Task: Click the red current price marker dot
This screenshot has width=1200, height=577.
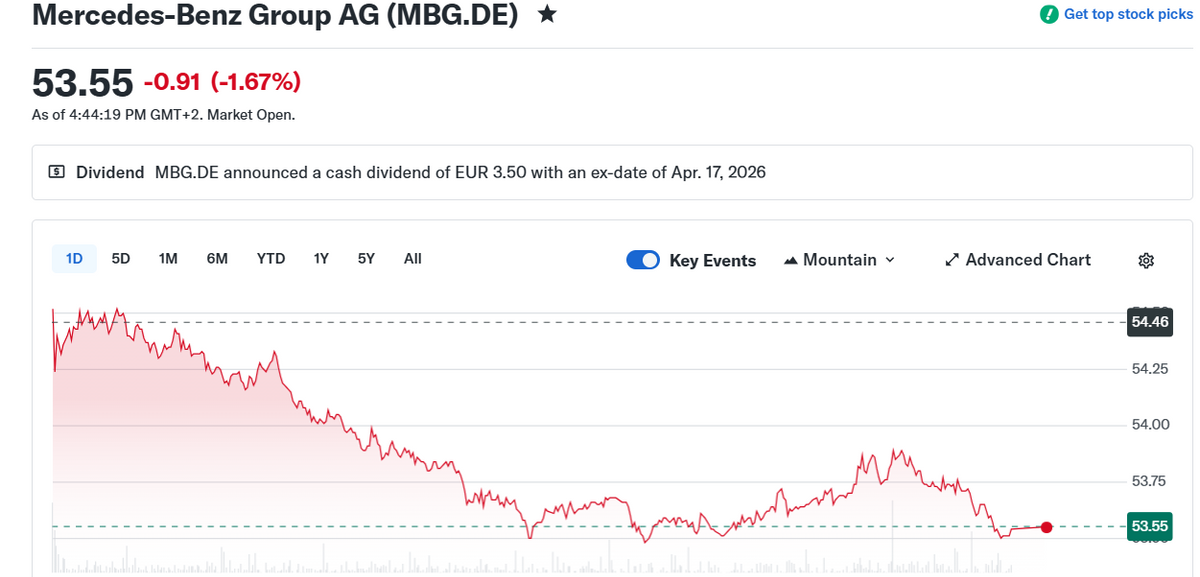Action: [x=1047, y=527]
